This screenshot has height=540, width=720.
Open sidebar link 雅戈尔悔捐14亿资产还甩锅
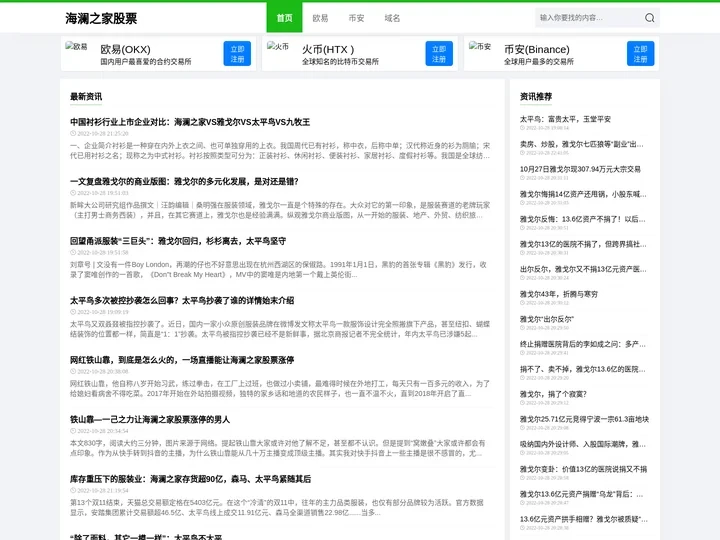583,194
